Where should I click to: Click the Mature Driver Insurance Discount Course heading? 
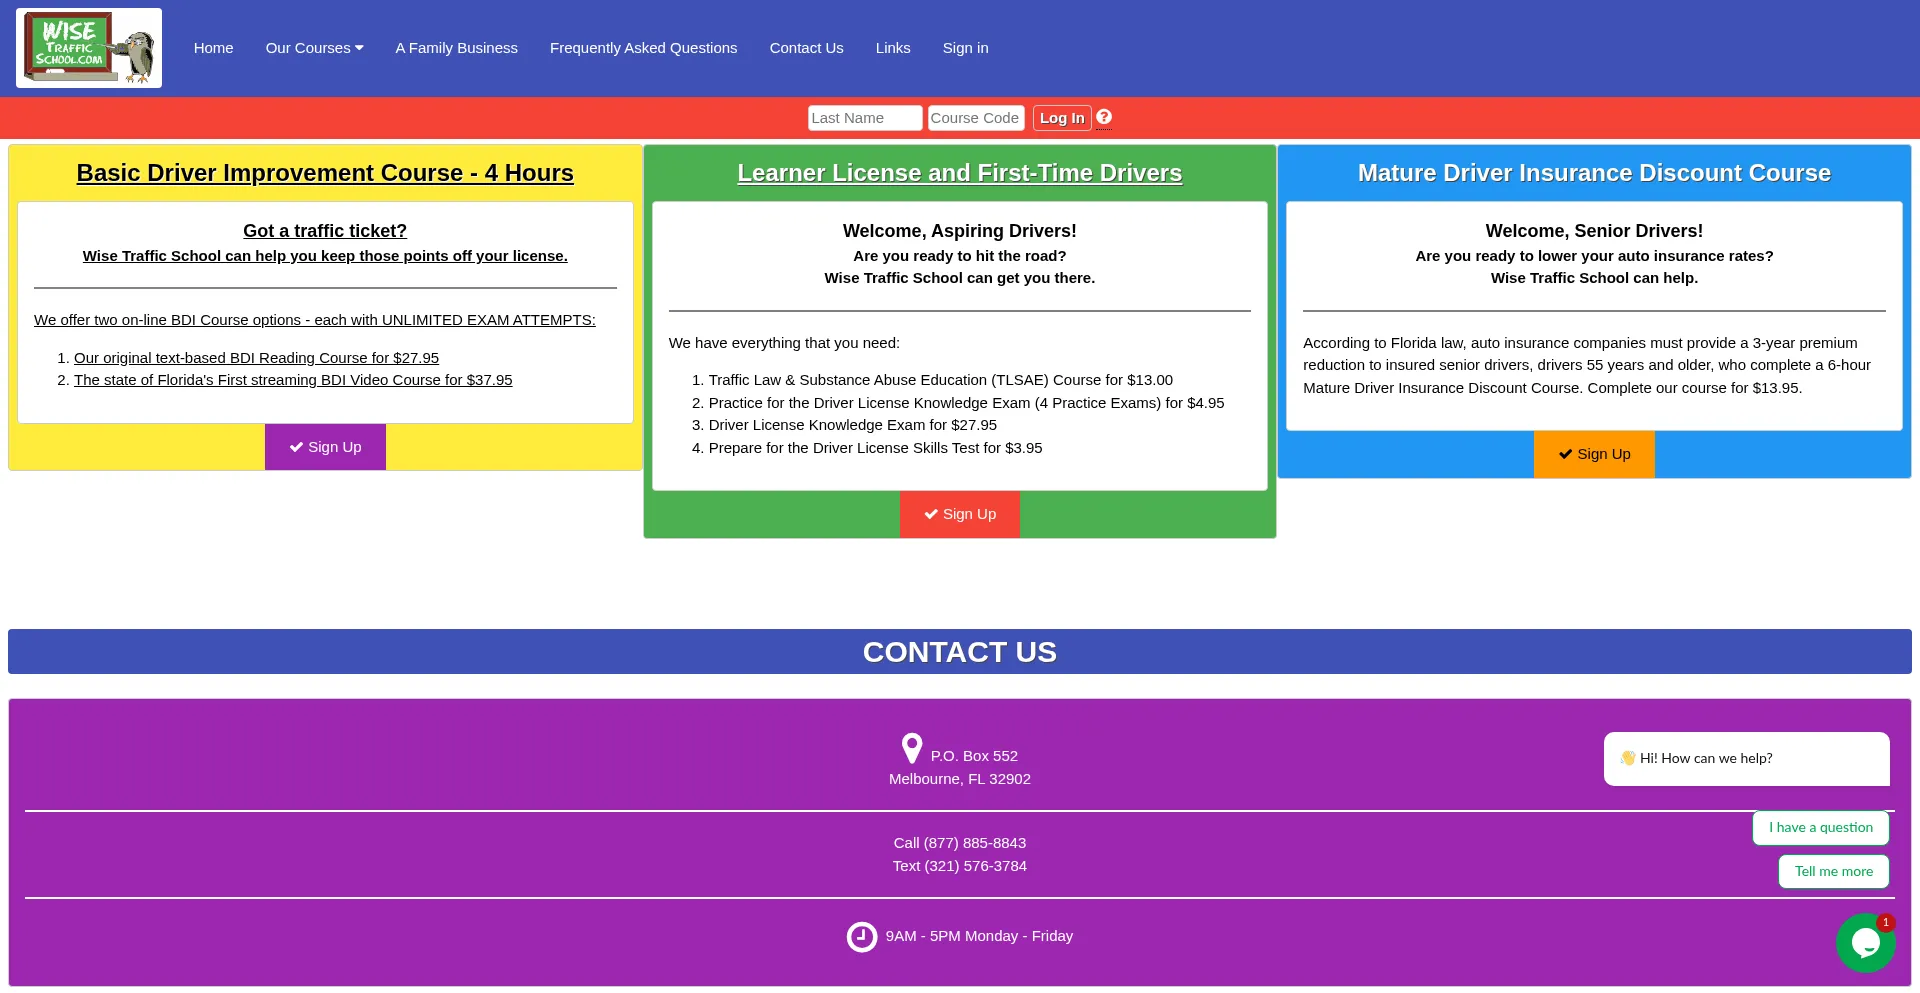point(1594,173)
